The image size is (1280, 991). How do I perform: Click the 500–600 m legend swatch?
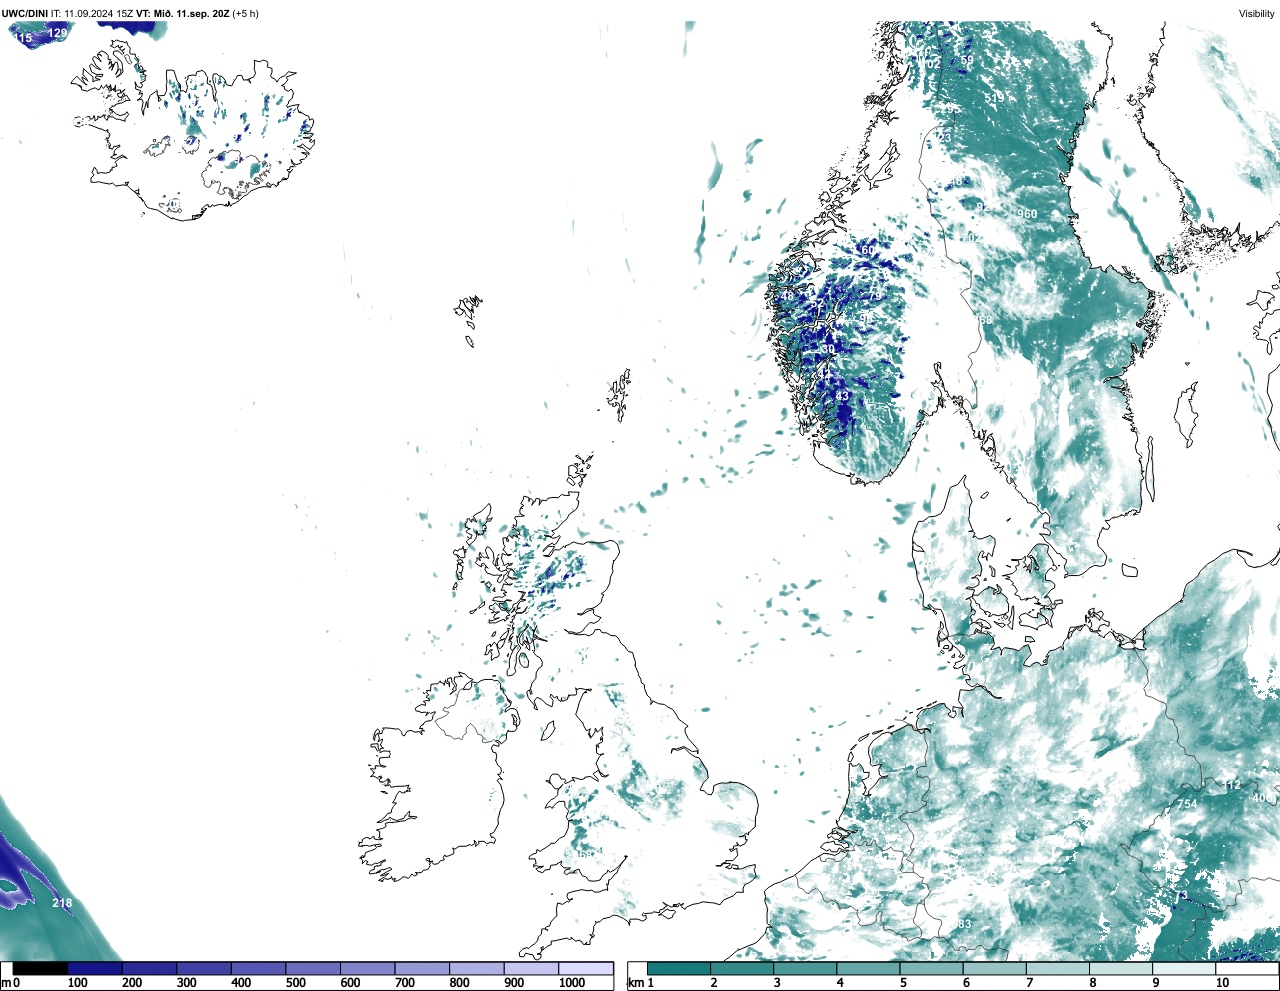click(313, 968)
